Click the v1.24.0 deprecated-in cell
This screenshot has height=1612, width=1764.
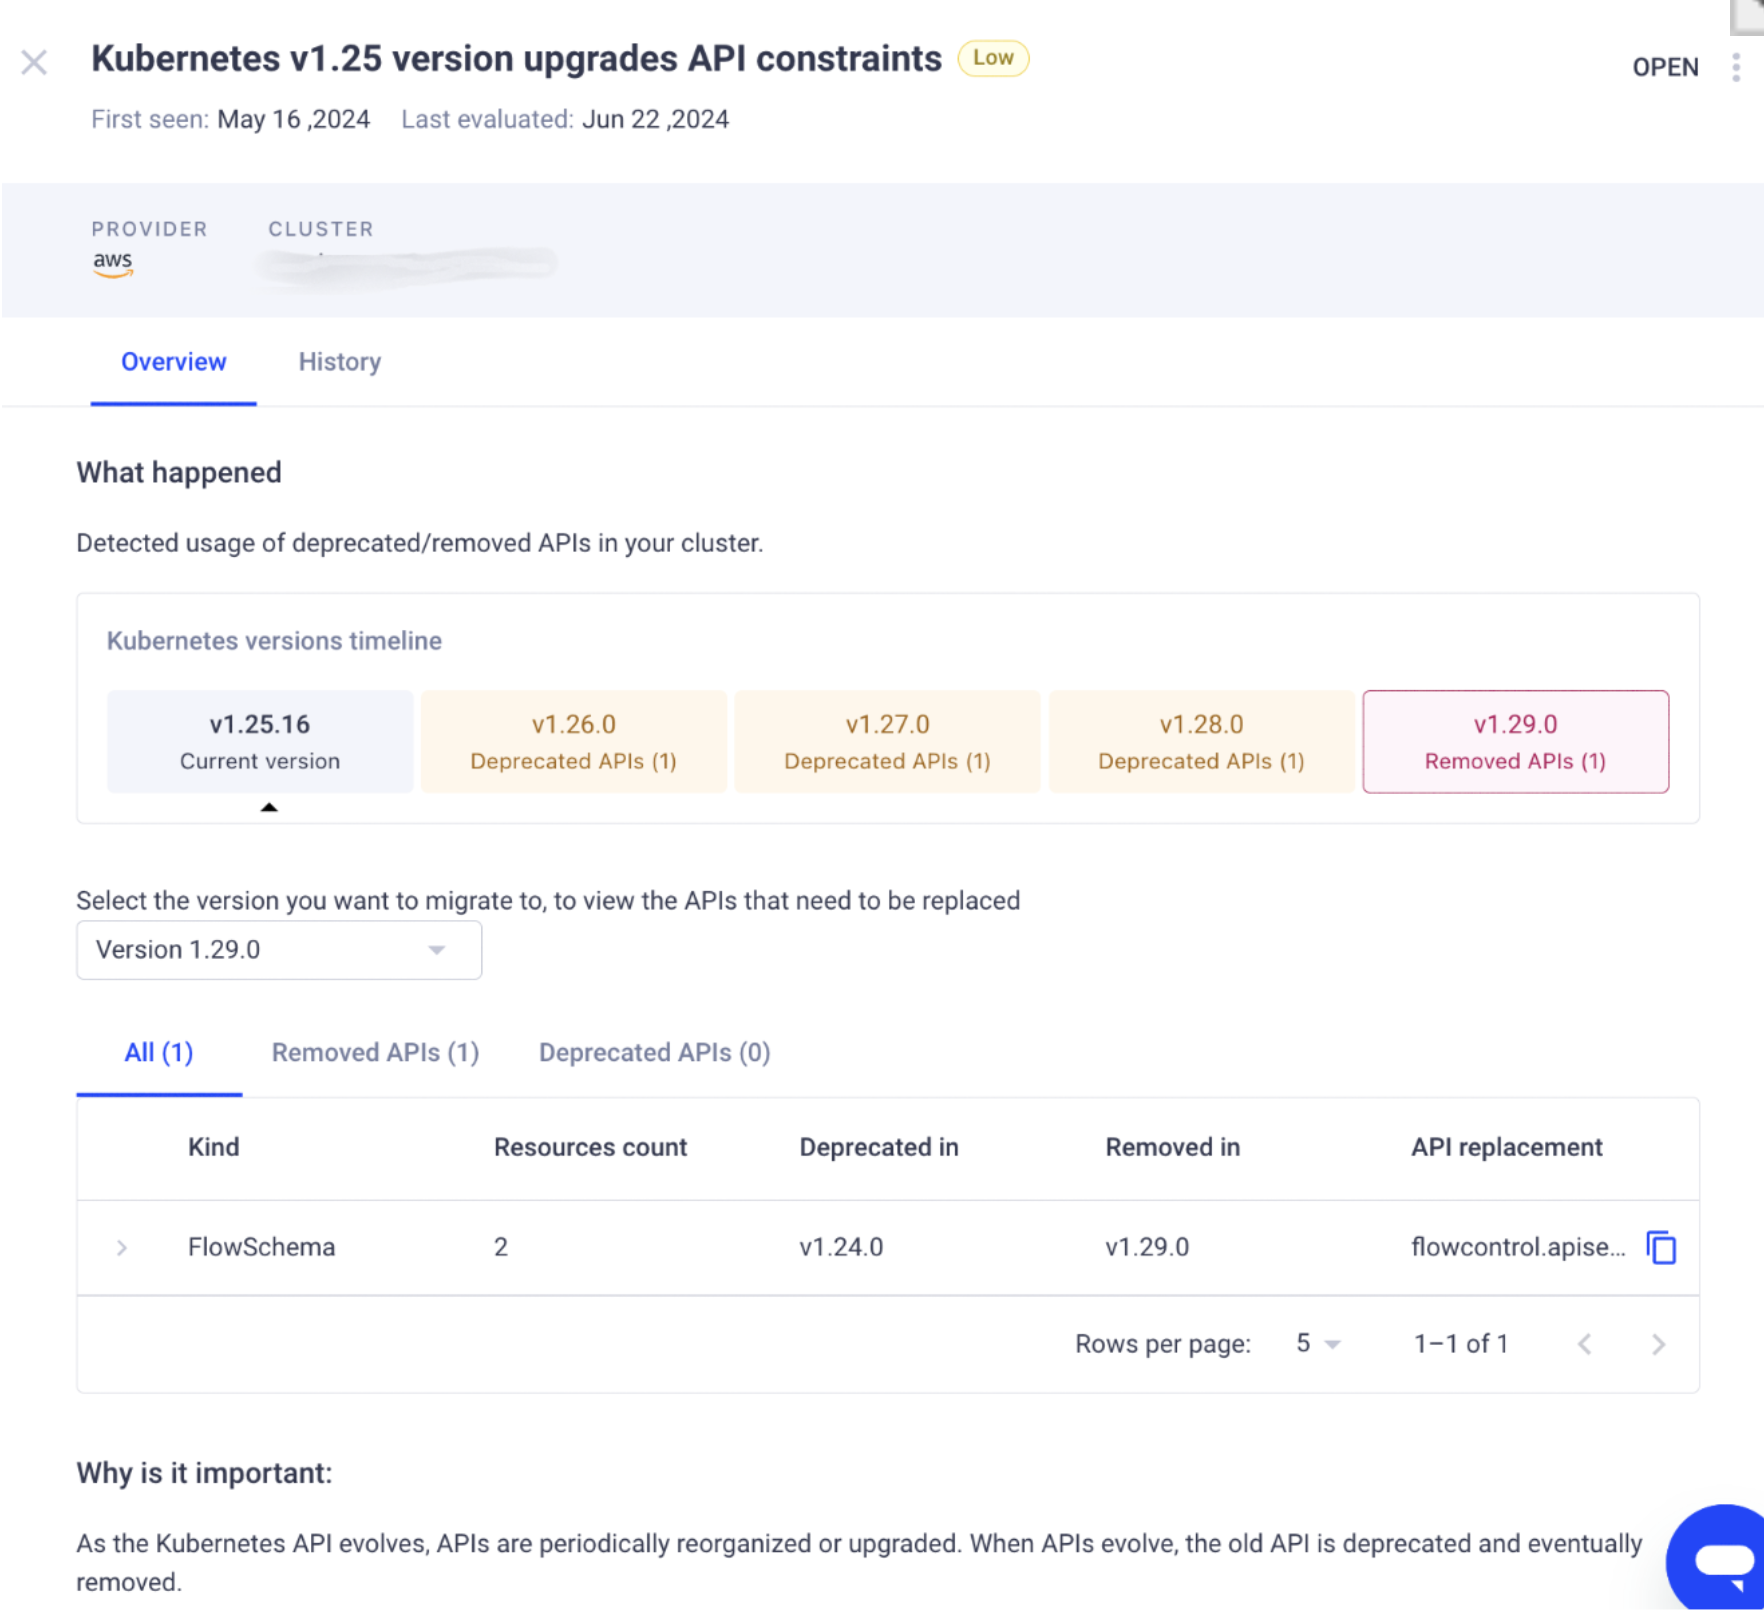841,1247
